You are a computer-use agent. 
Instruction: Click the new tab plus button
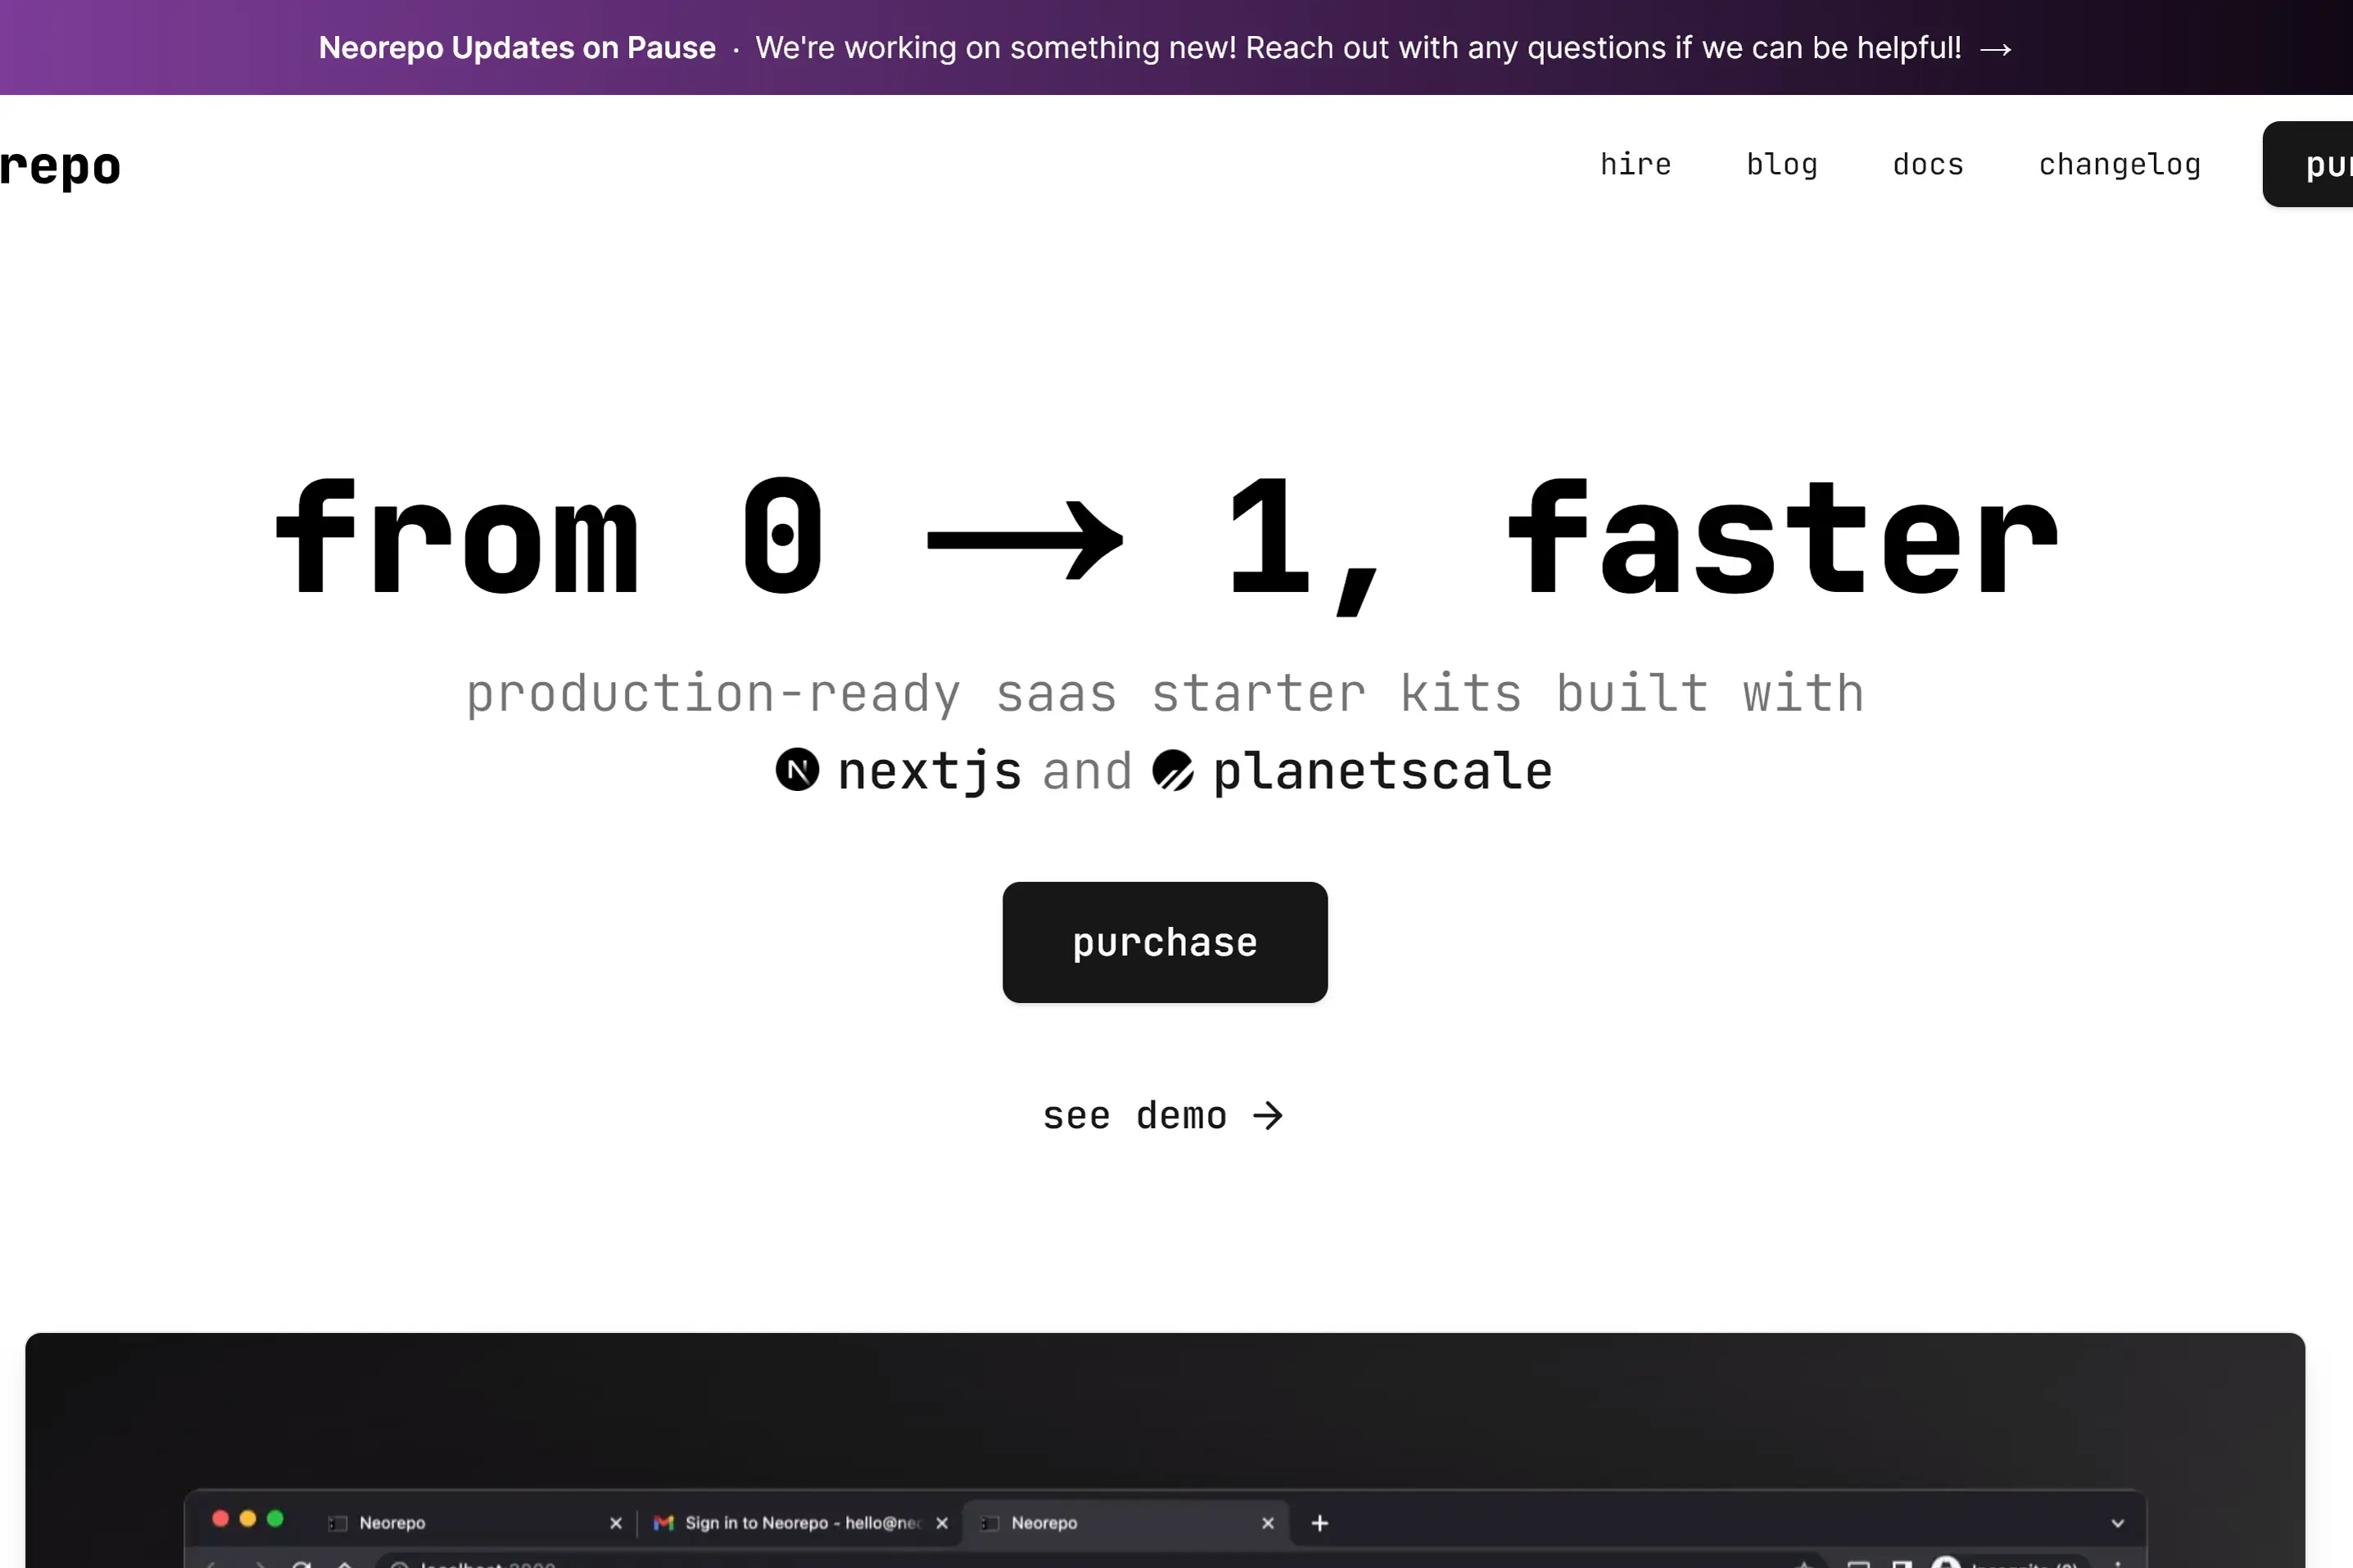(x=1320, y=1521)
